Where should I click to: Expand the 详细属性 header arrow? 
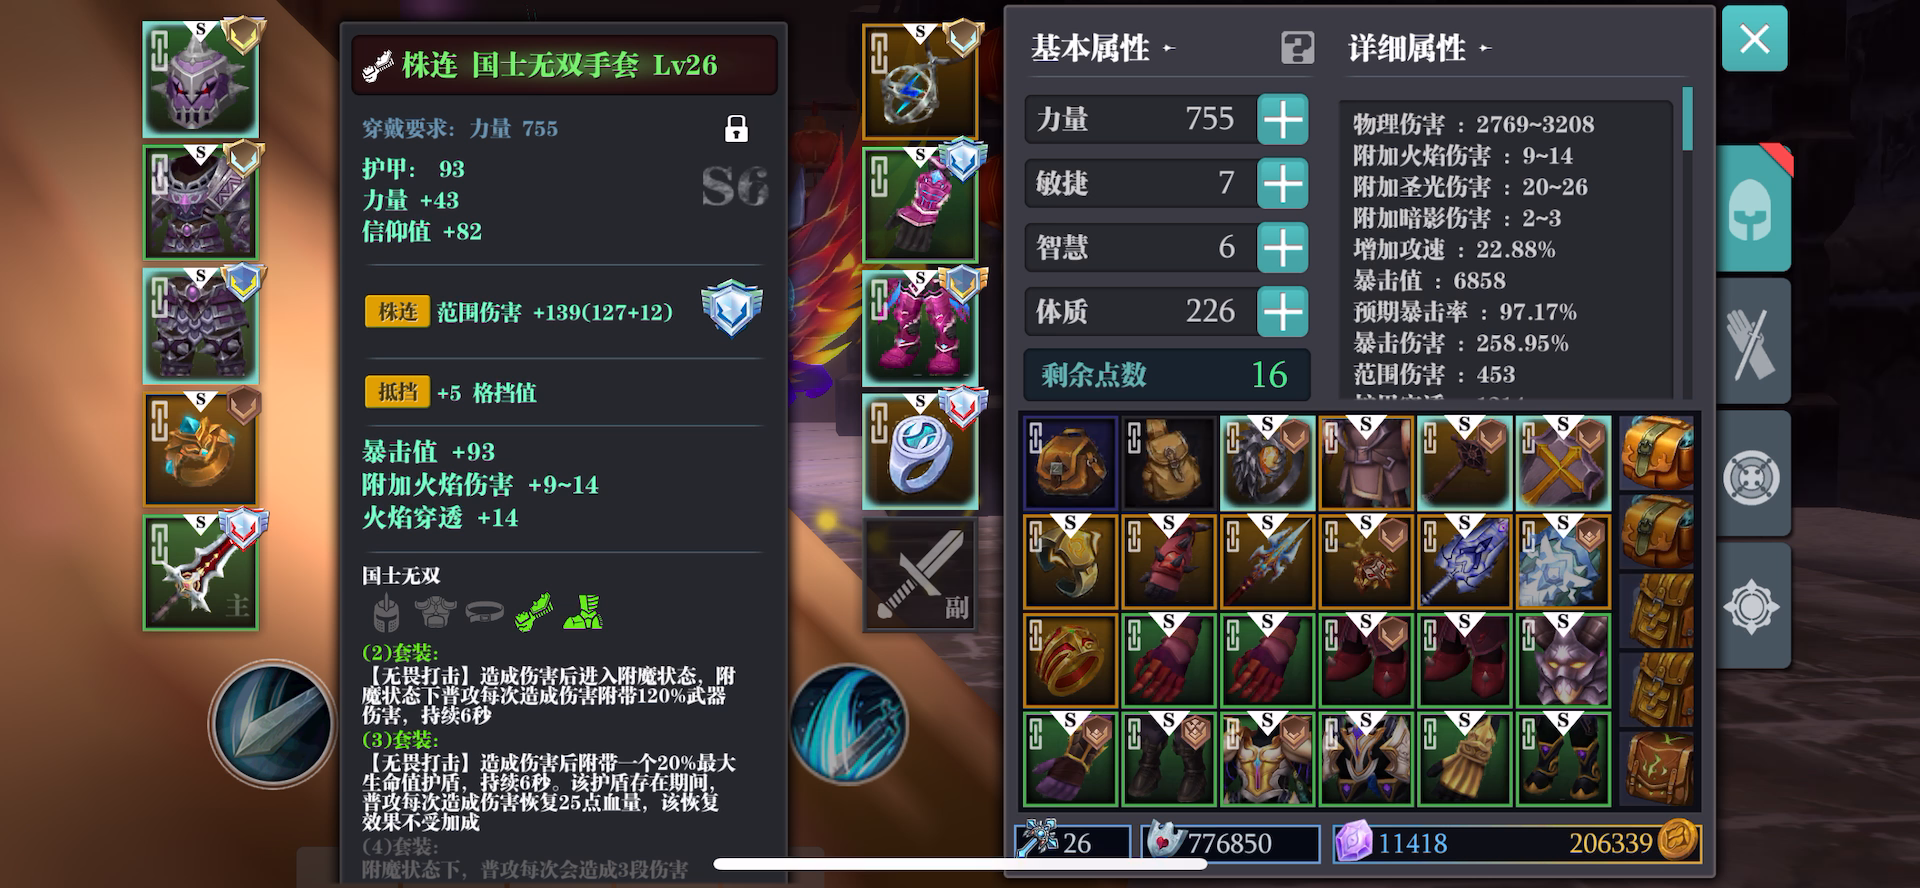1485,48
